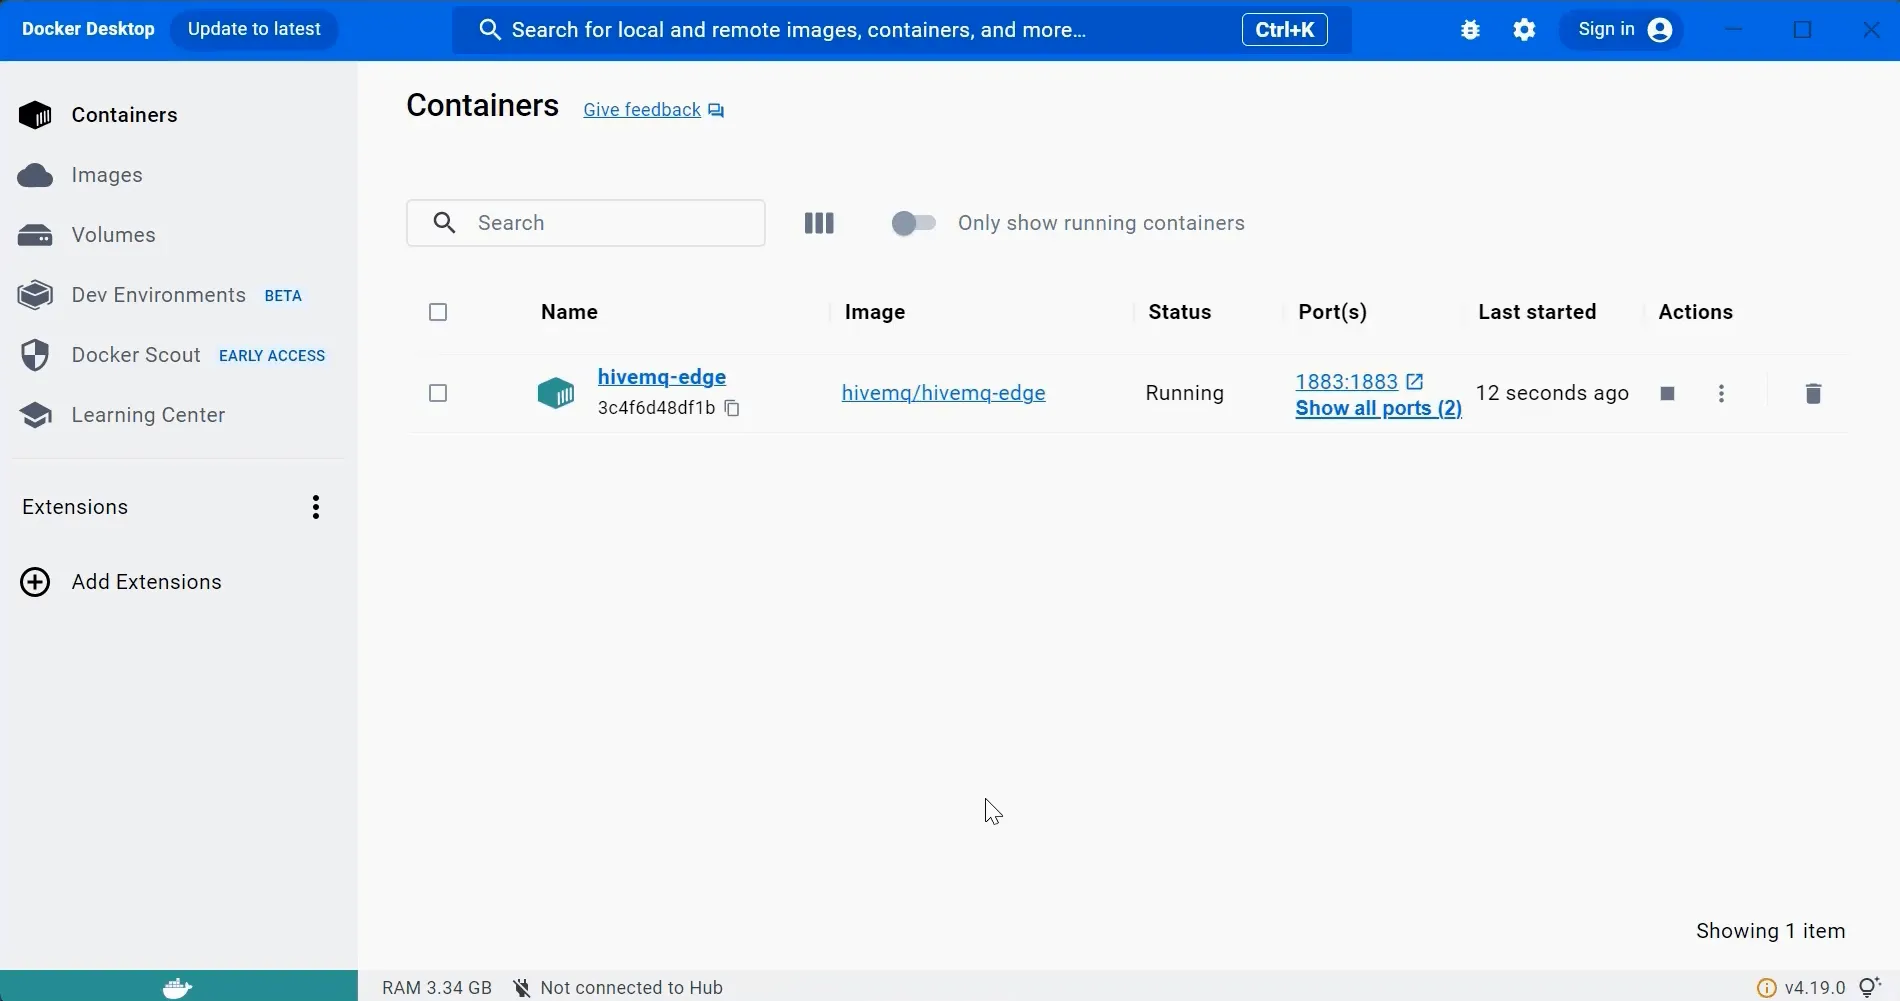This screenshot has width=1900, height=1001.
Task: Click the magnifier icon in the global search bar
Action: [x=489, y=30]
